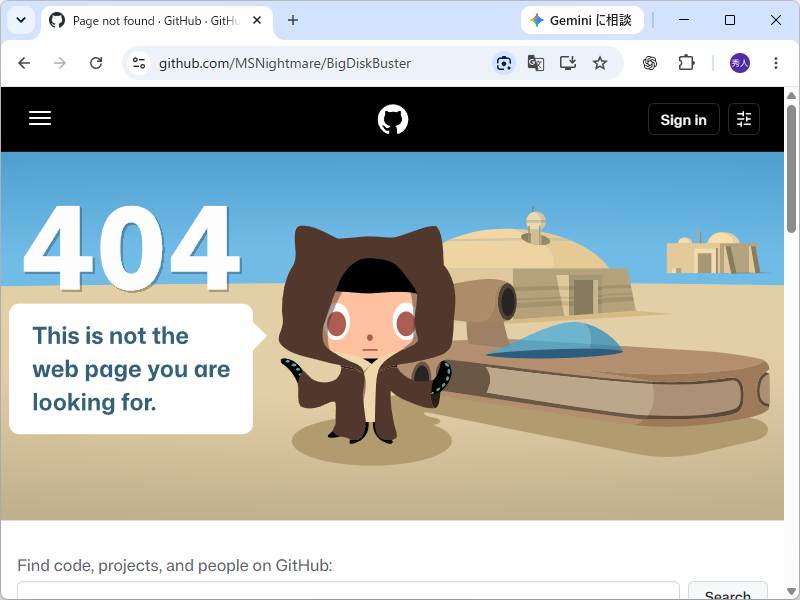Click the vertical scrollbar thumb
This screenshot has width=800, height=600.
point(792,168)
